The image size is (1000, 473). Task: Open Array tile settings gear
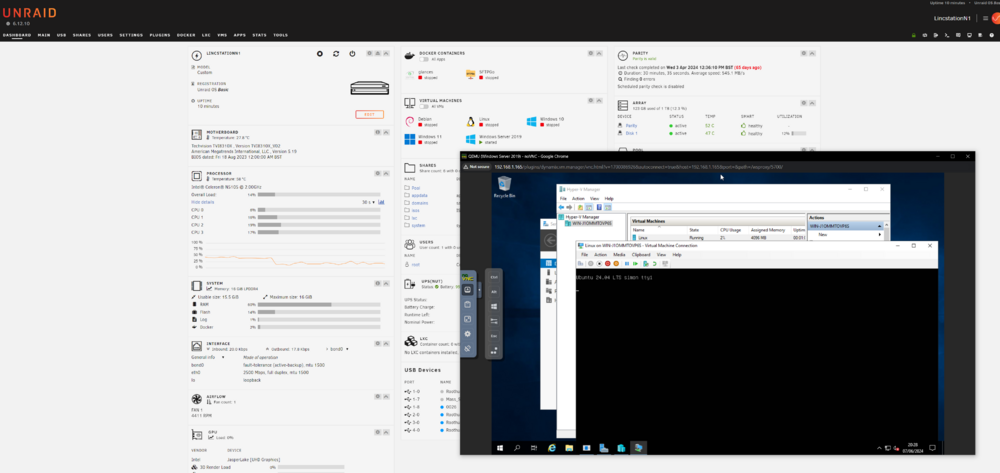click(x=805, y=102)
